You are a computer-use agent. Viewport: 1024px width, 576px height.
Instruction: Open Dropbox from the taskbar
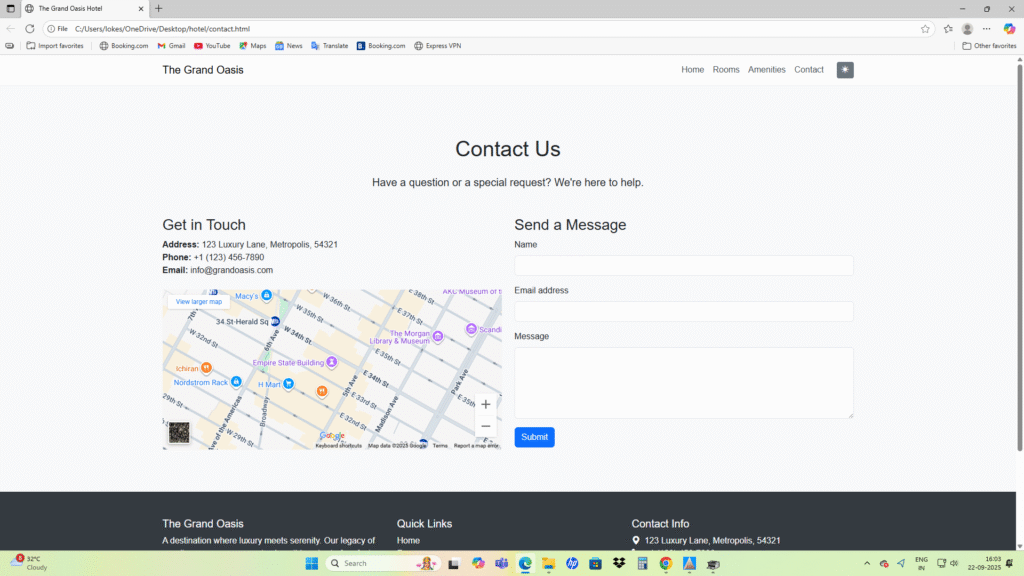click(x=618, y=563)
